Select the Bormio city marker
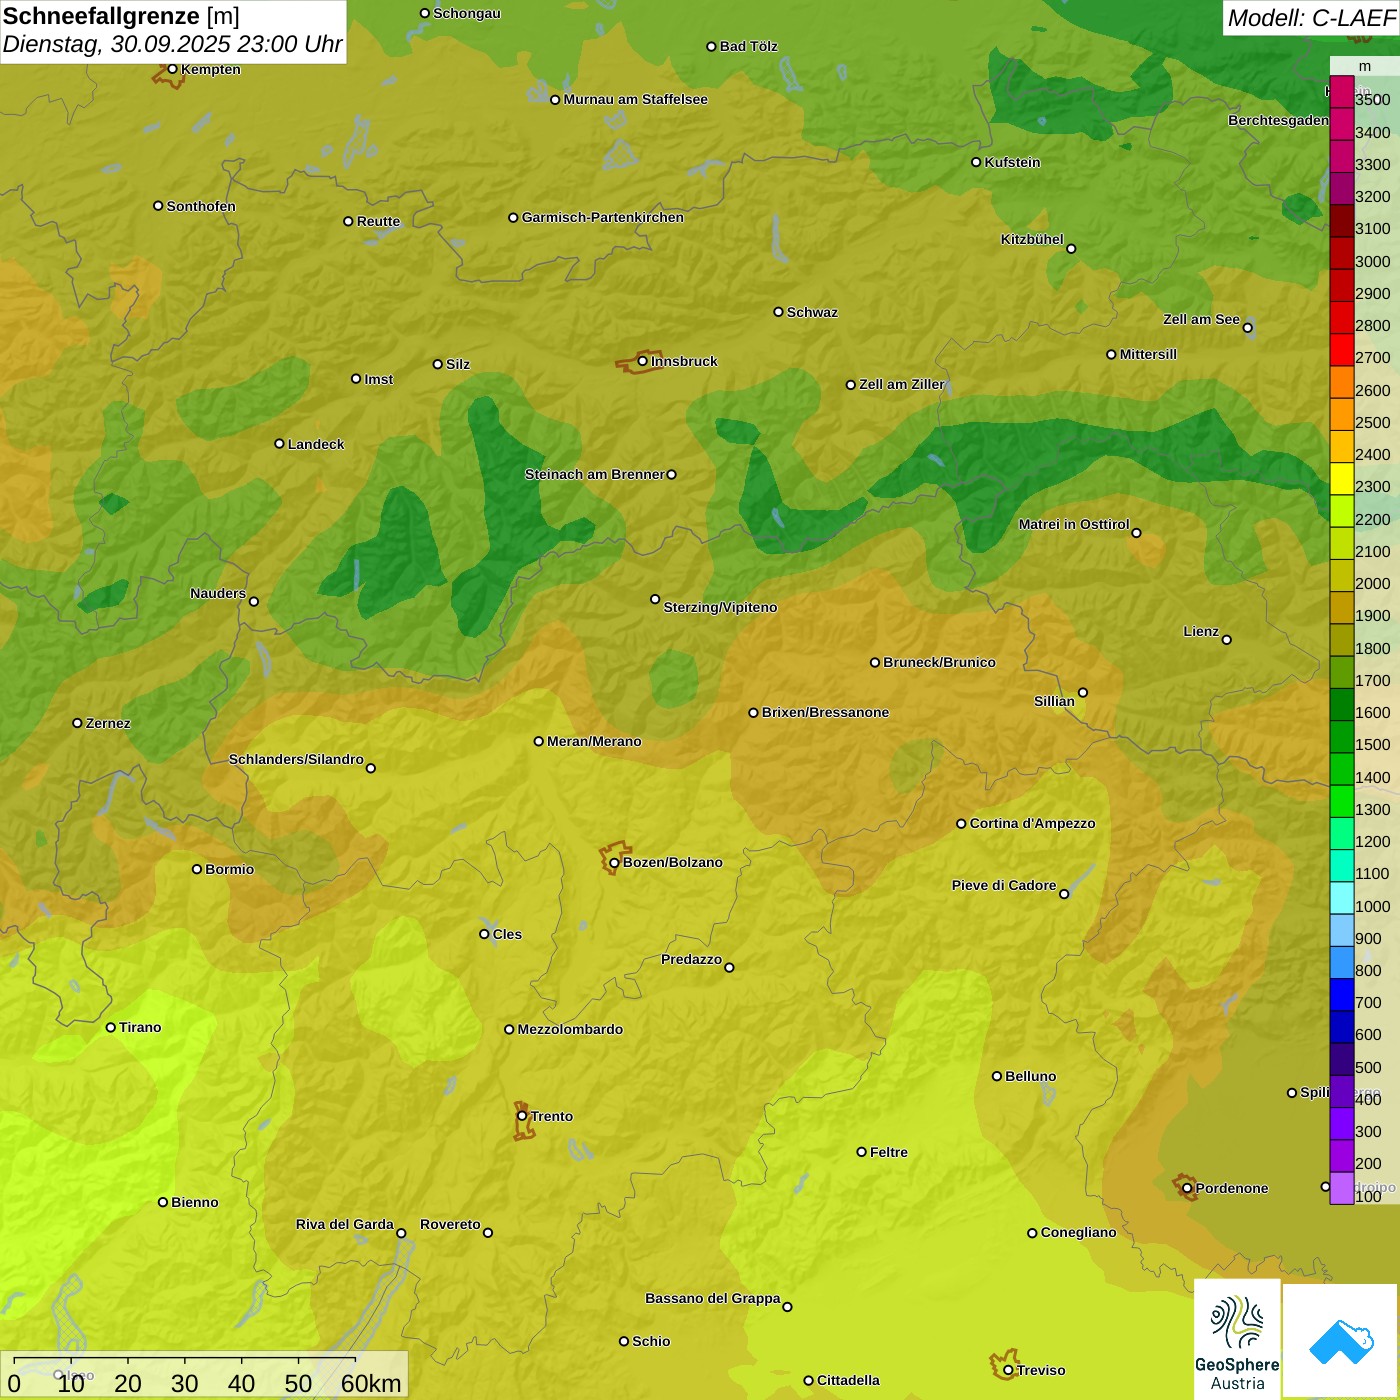The image size is (1400, 1400). click(x=197, y=869)
